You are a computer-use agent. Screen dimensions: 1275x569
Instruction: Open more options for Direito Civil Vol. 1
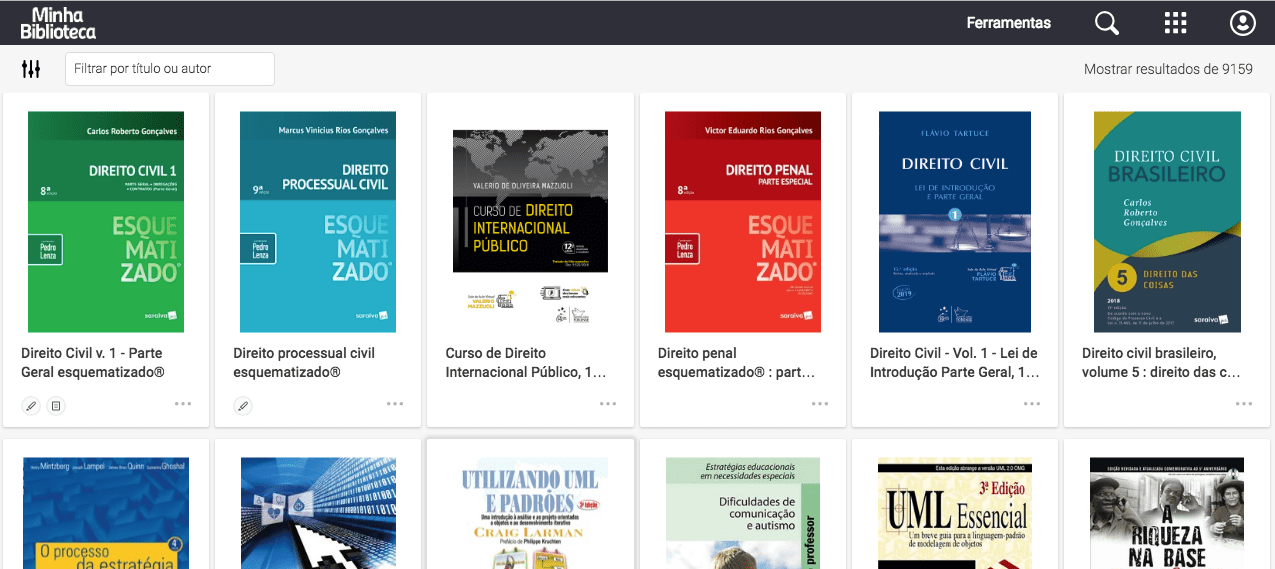tap(1032, 404)
